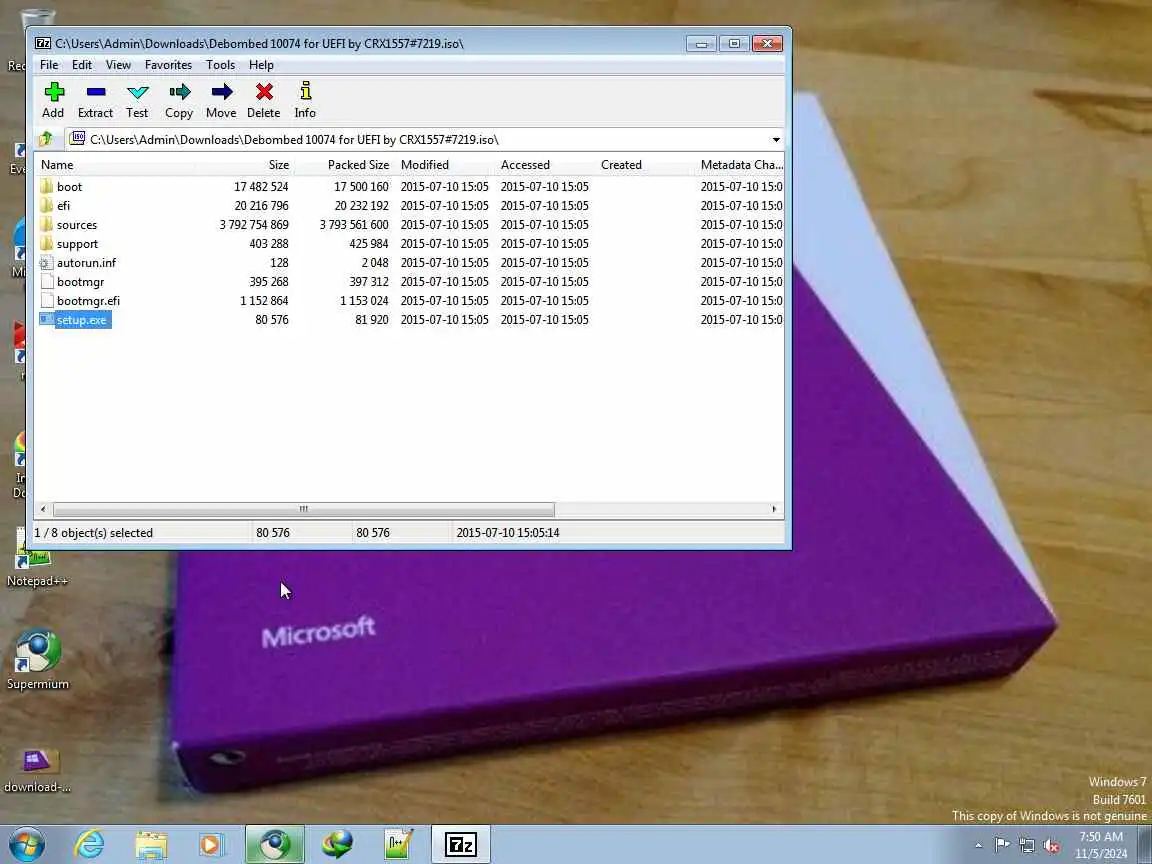Screen dimensions: 1152x864
Task: Select the sources folder icon
Action: click(x=46, y=225)
